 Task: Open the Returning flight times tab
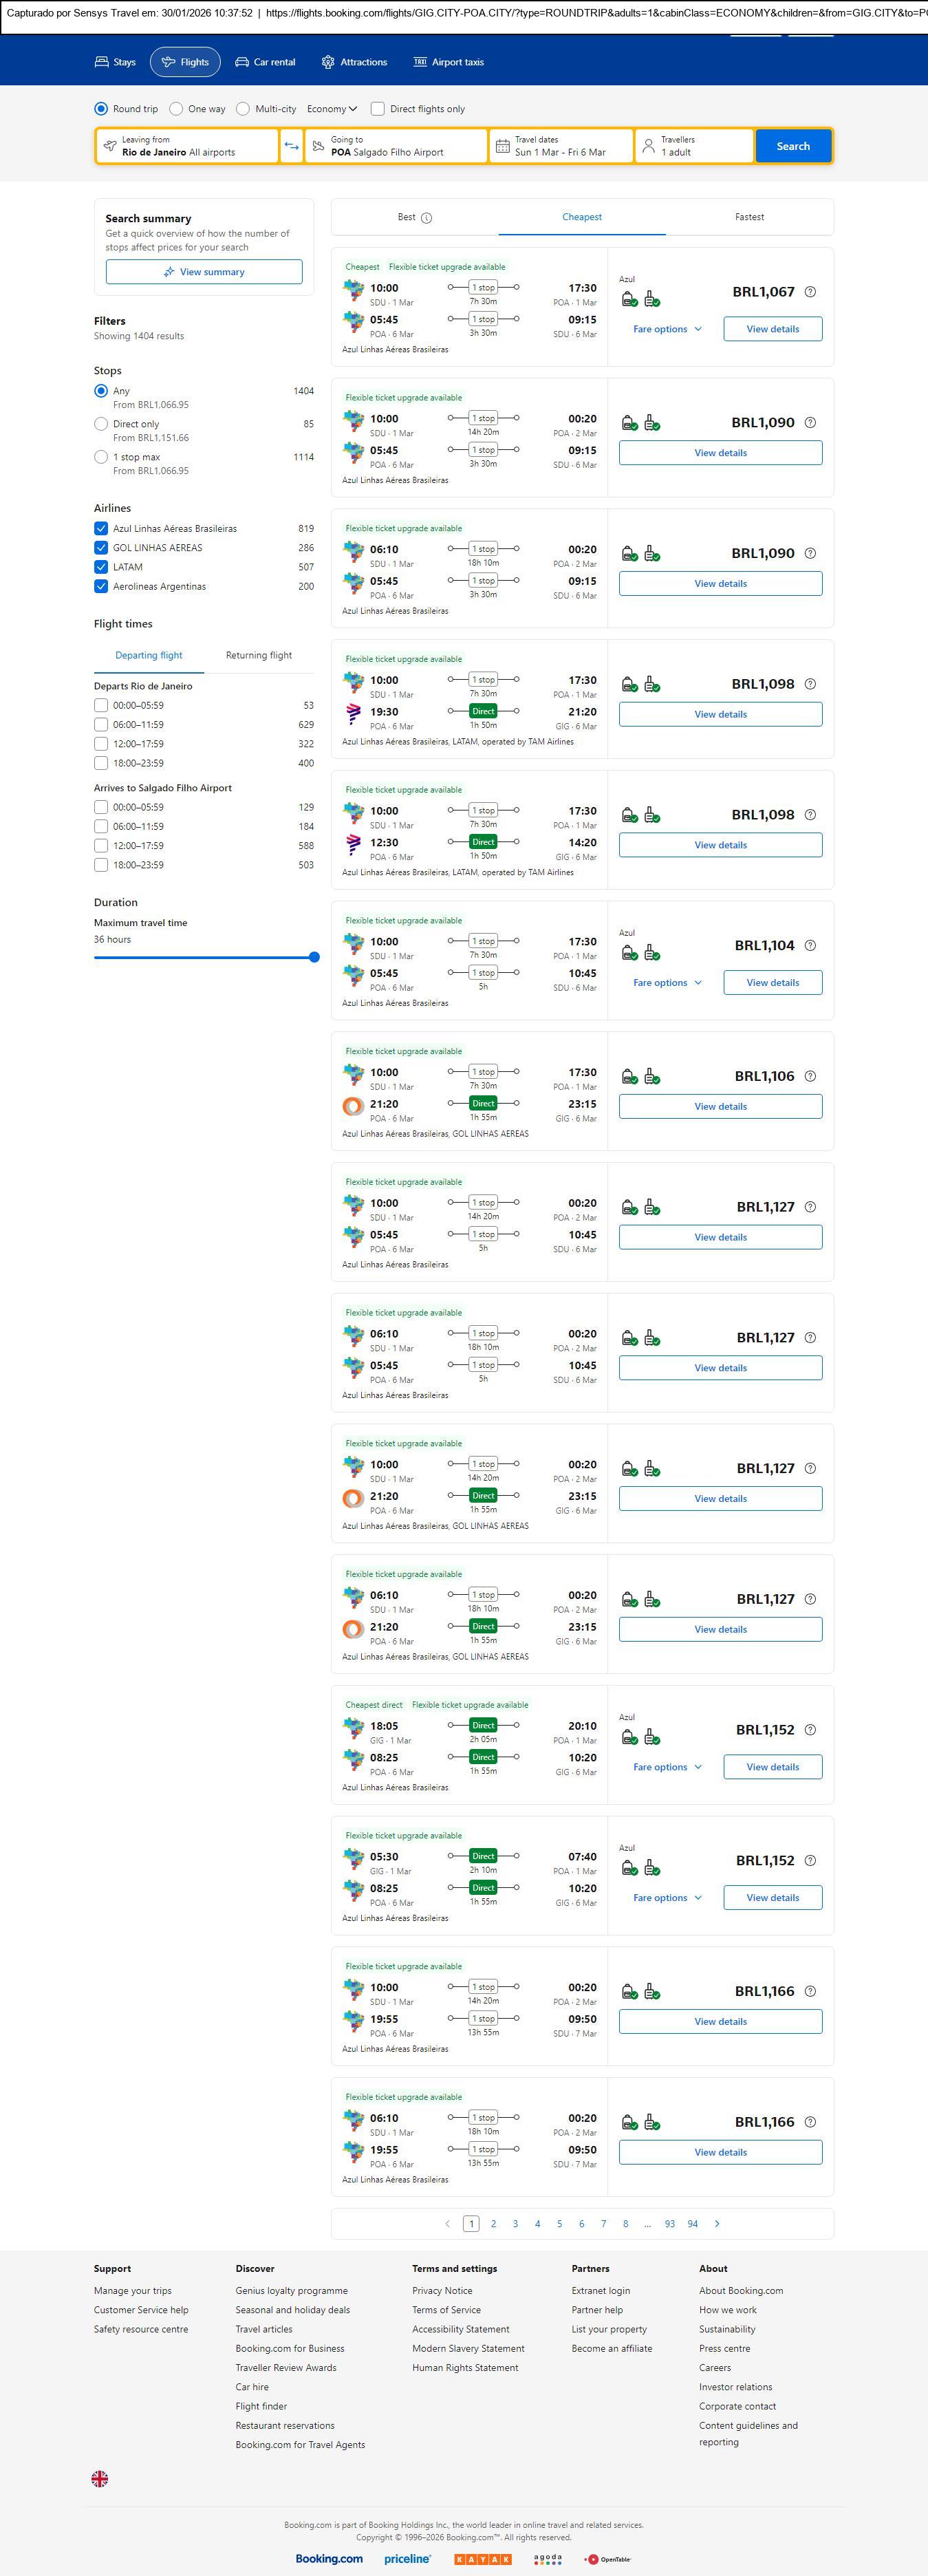(258, 656)
